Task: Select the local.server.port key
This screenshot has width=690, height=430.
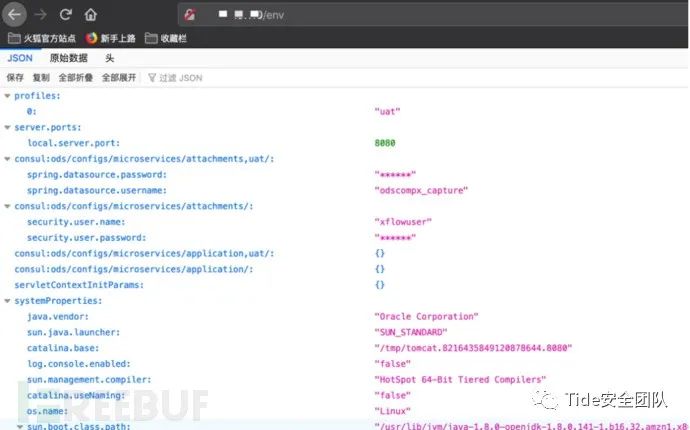Action: click(x=73, y=143)
